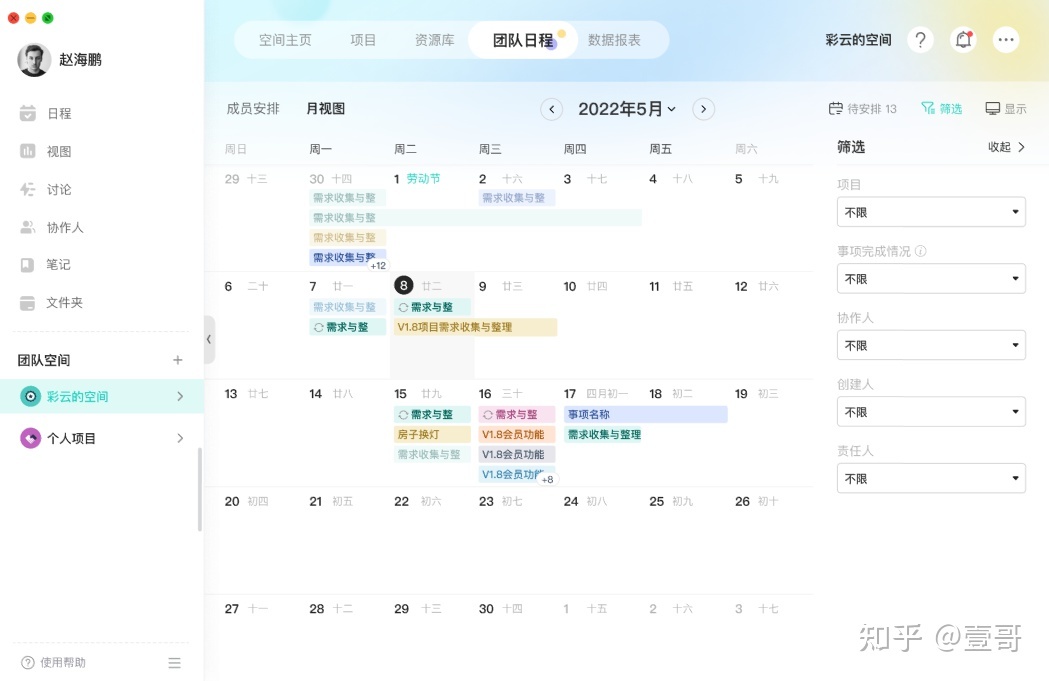Open the V1.8项目需求收集与整理 event
This screenshot has width=1049, height=681.
474,327
